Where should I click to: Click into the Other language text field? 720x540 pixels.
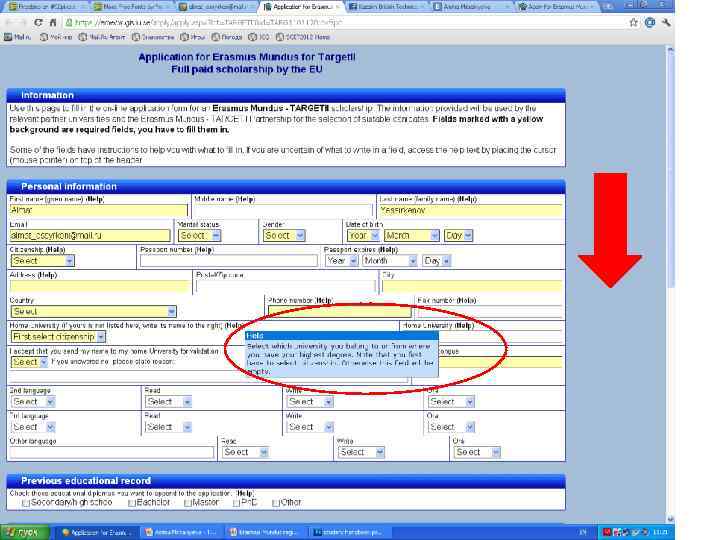click(x=112, y=452)
